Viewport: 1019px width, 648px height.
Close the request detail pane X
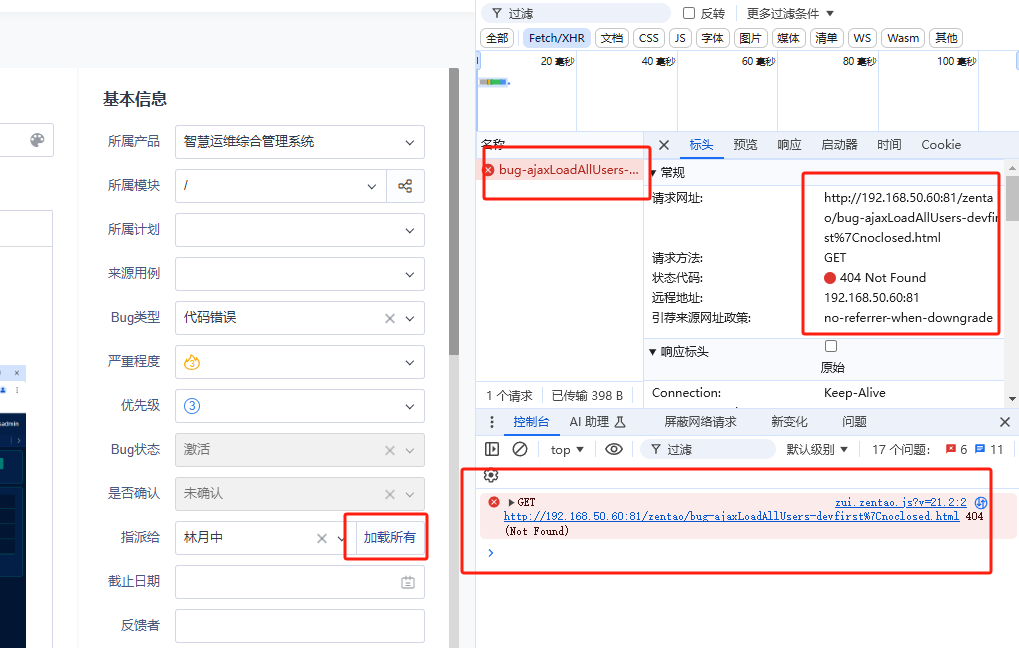pos(664,145)
